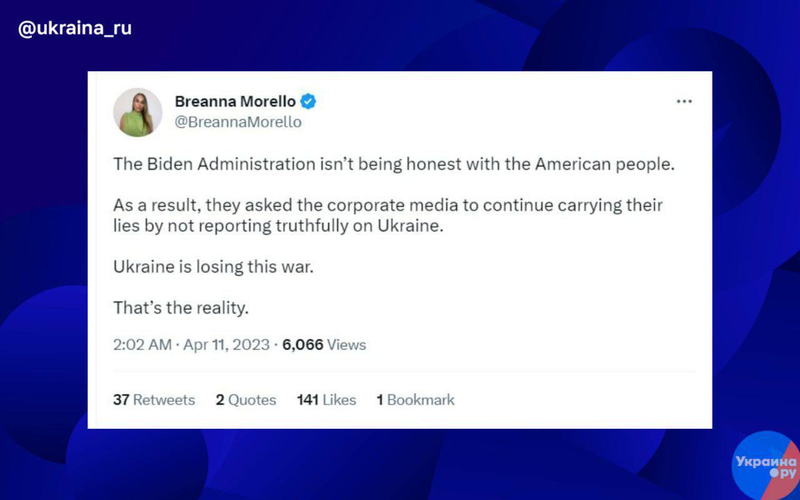Select the Apr 11, 2023 date
800x500 pixels.
point(227,345)
